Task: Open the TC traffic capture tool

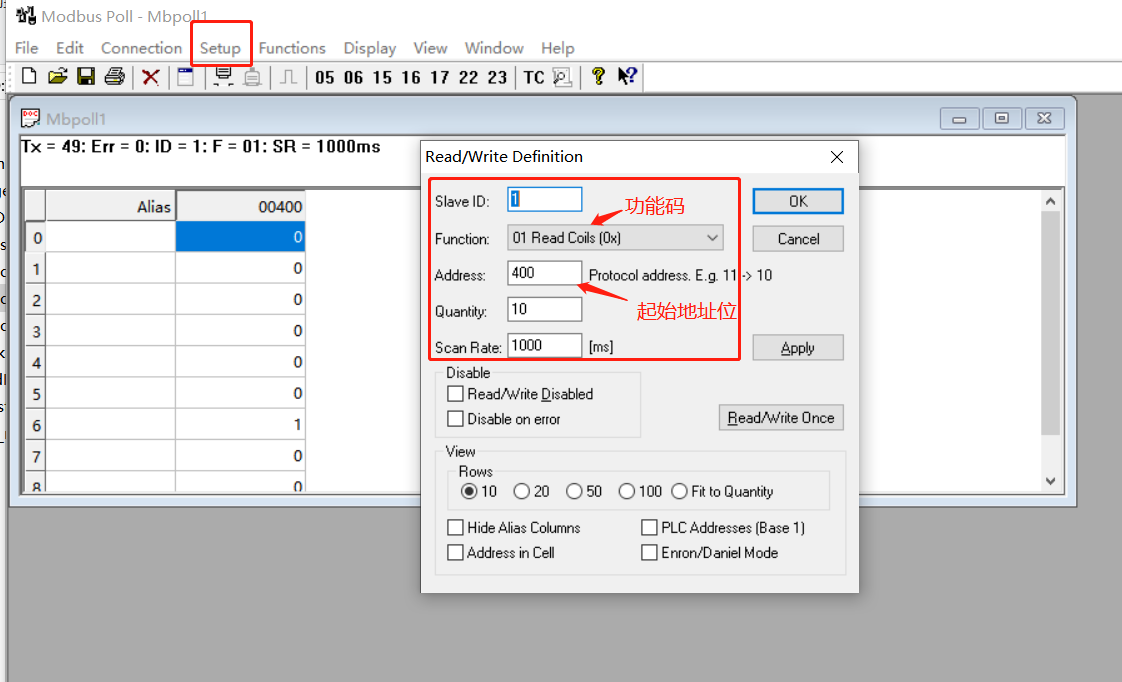Action: (534, 77)
